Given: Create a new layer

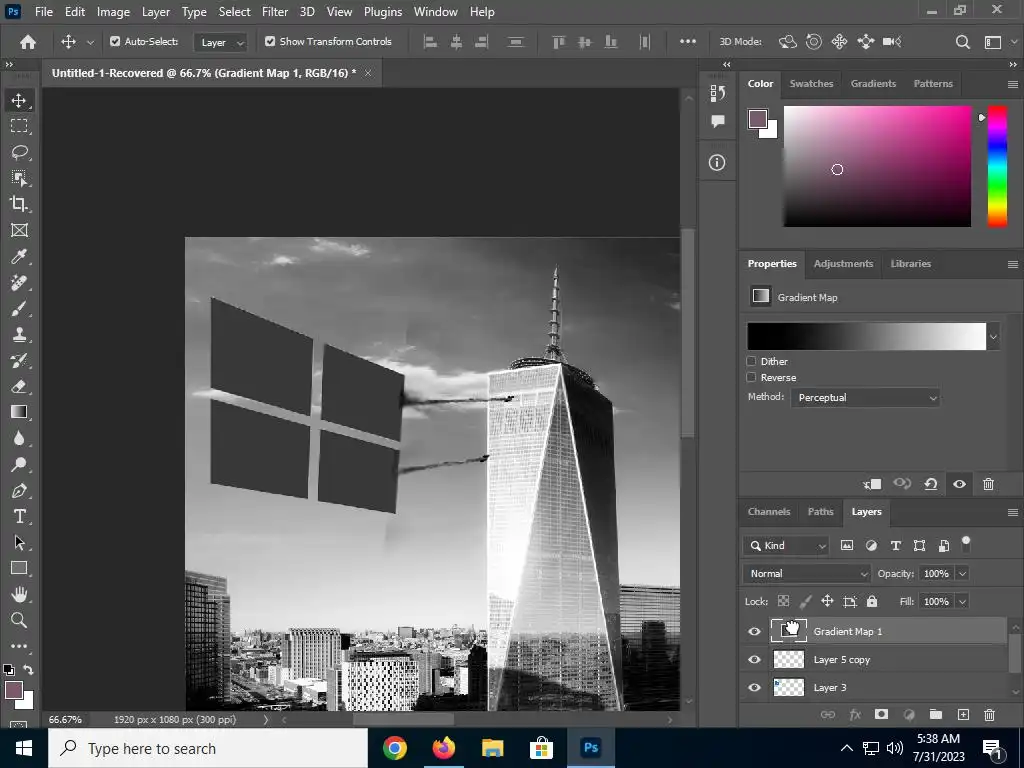Looking at the screenshot, I should [963, 714].
